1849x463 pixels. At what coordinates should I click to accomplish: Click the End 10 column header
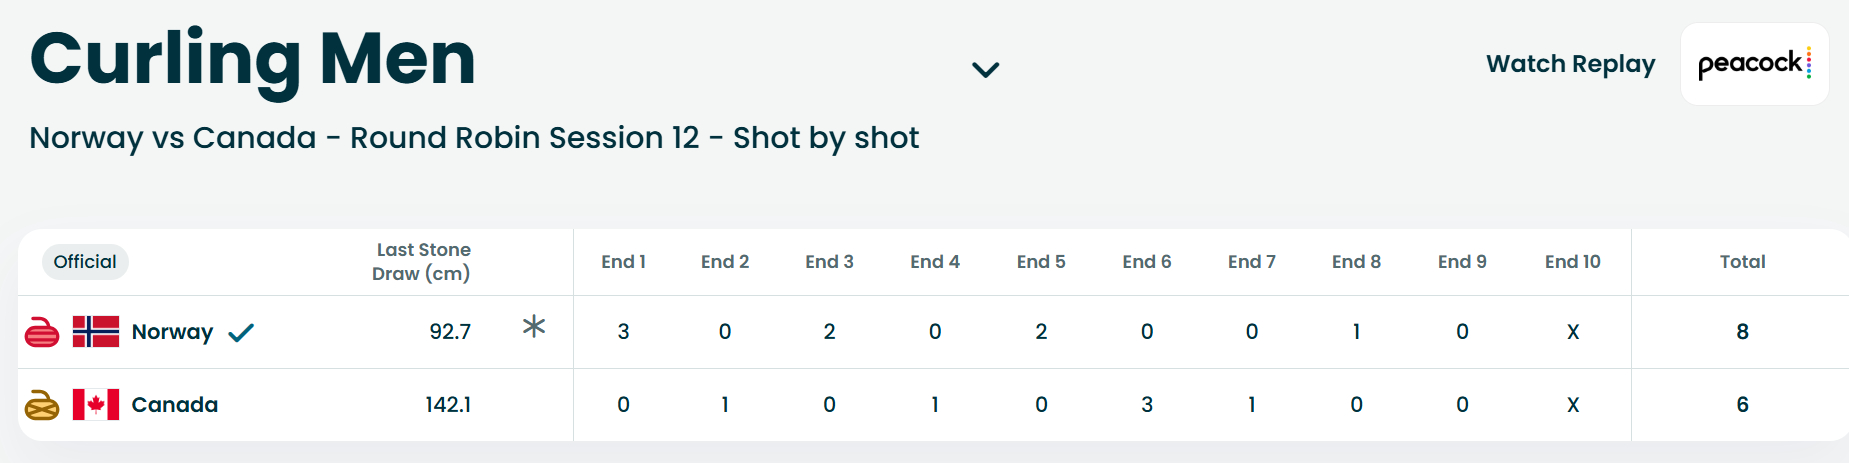pos(1572,262)
